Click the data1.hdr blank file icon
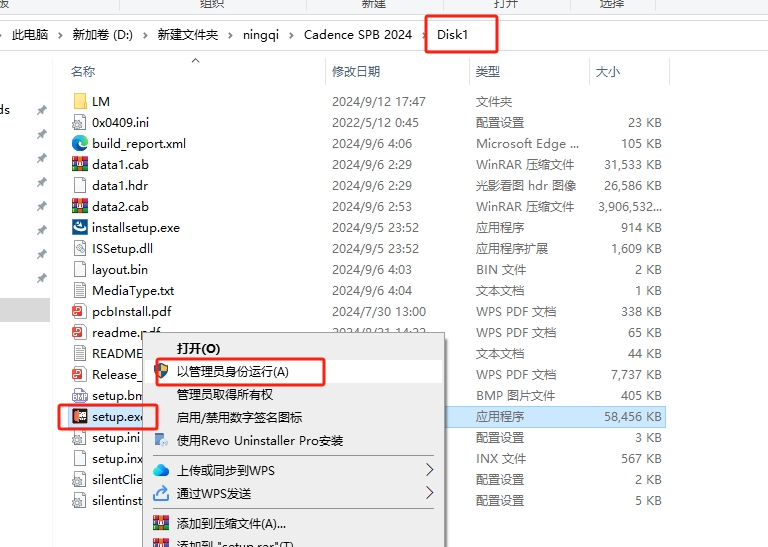 pyautogui.click(x=80, y=186)
